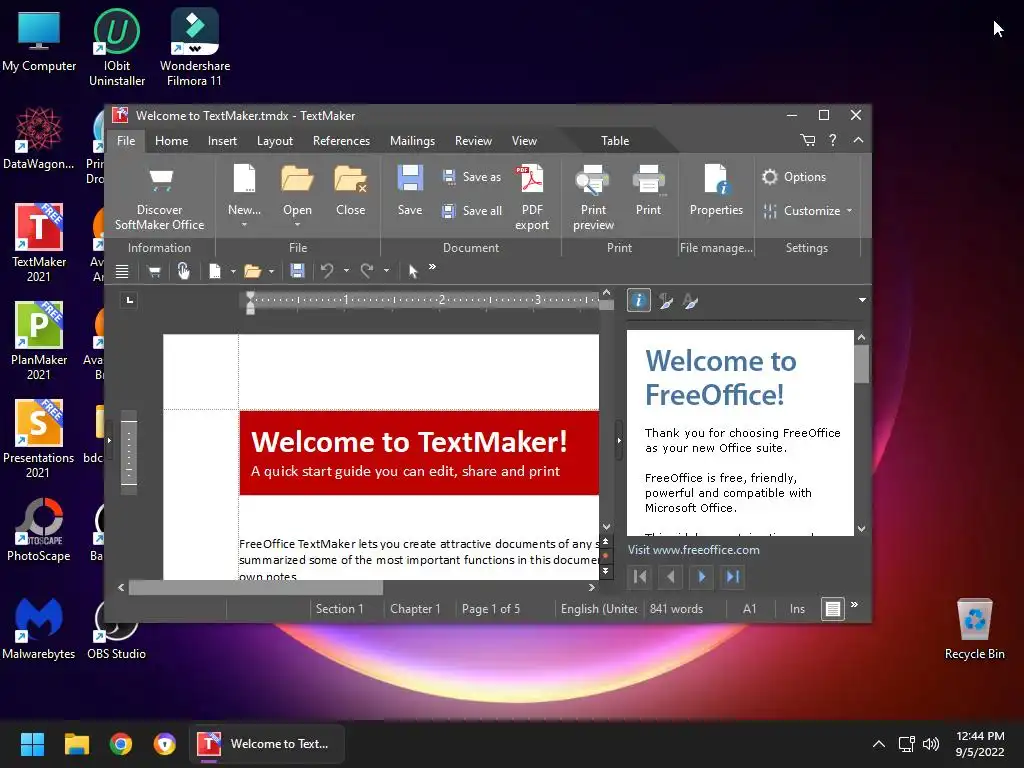Switch to the Layout ribbon tab
The image size is (1024, 768).
(275, 141)
